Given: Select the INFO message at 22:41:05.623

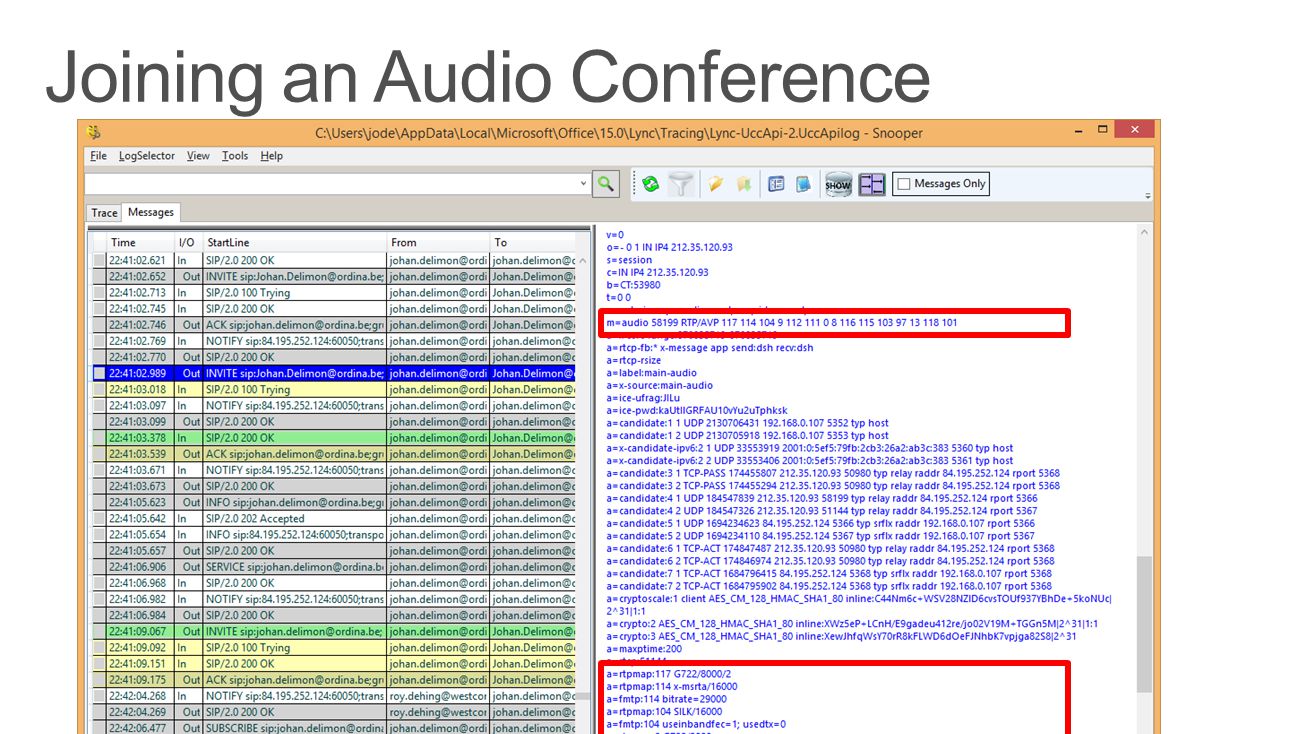Looking at the screenshot, I should point(333,502).
